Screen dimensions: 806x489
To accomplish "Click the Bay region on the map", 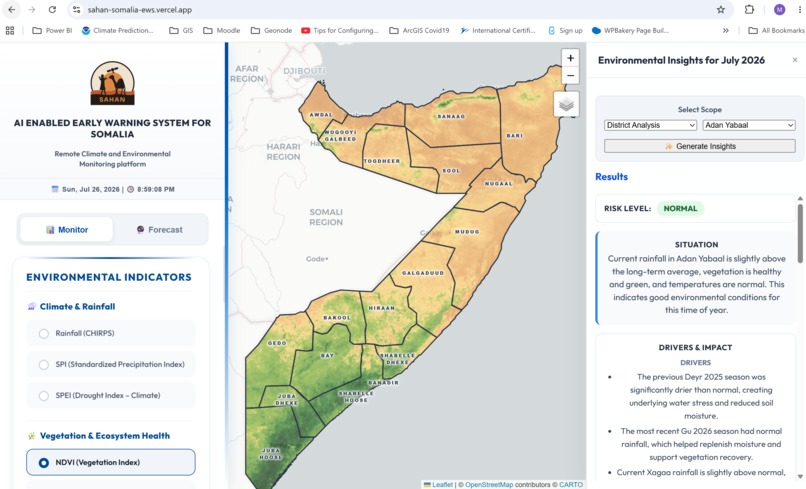I will coord(326,363).
